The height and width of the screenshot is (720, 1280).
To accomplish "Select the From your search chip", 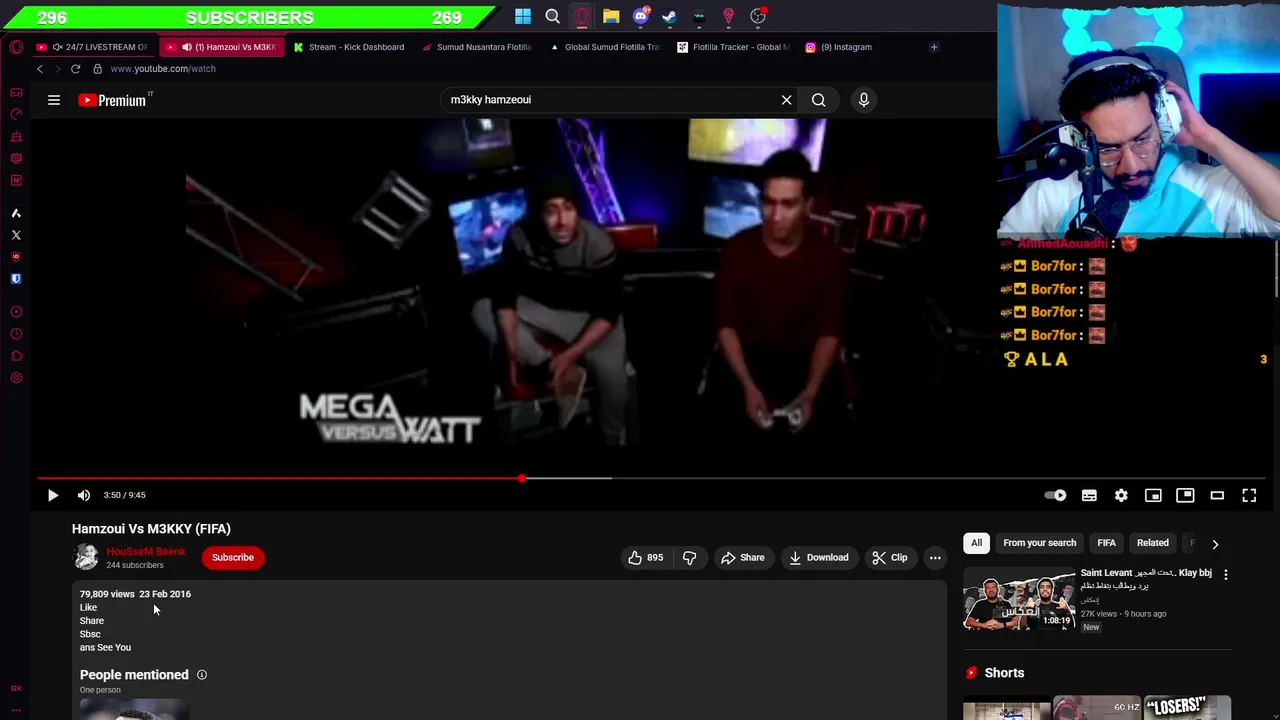I will tap(1039, 543).
